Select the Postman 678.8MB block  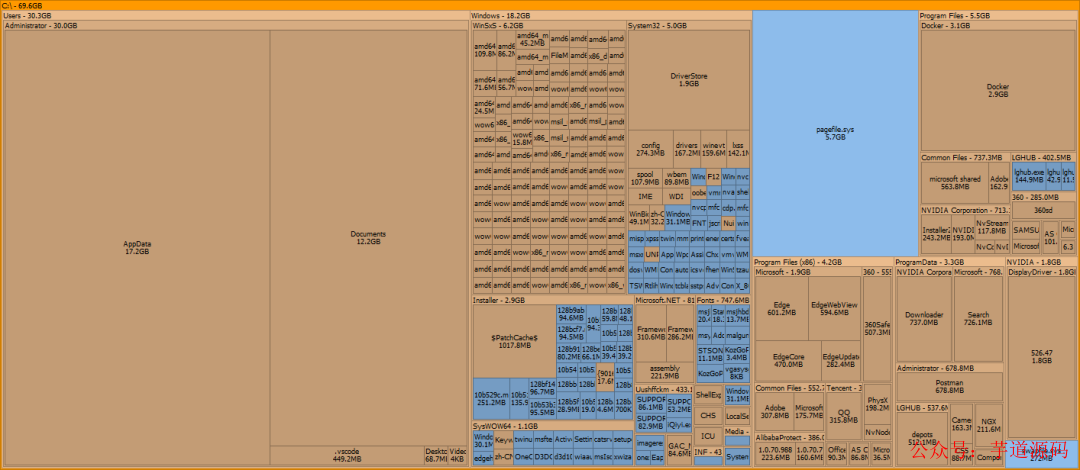point(949,387)
